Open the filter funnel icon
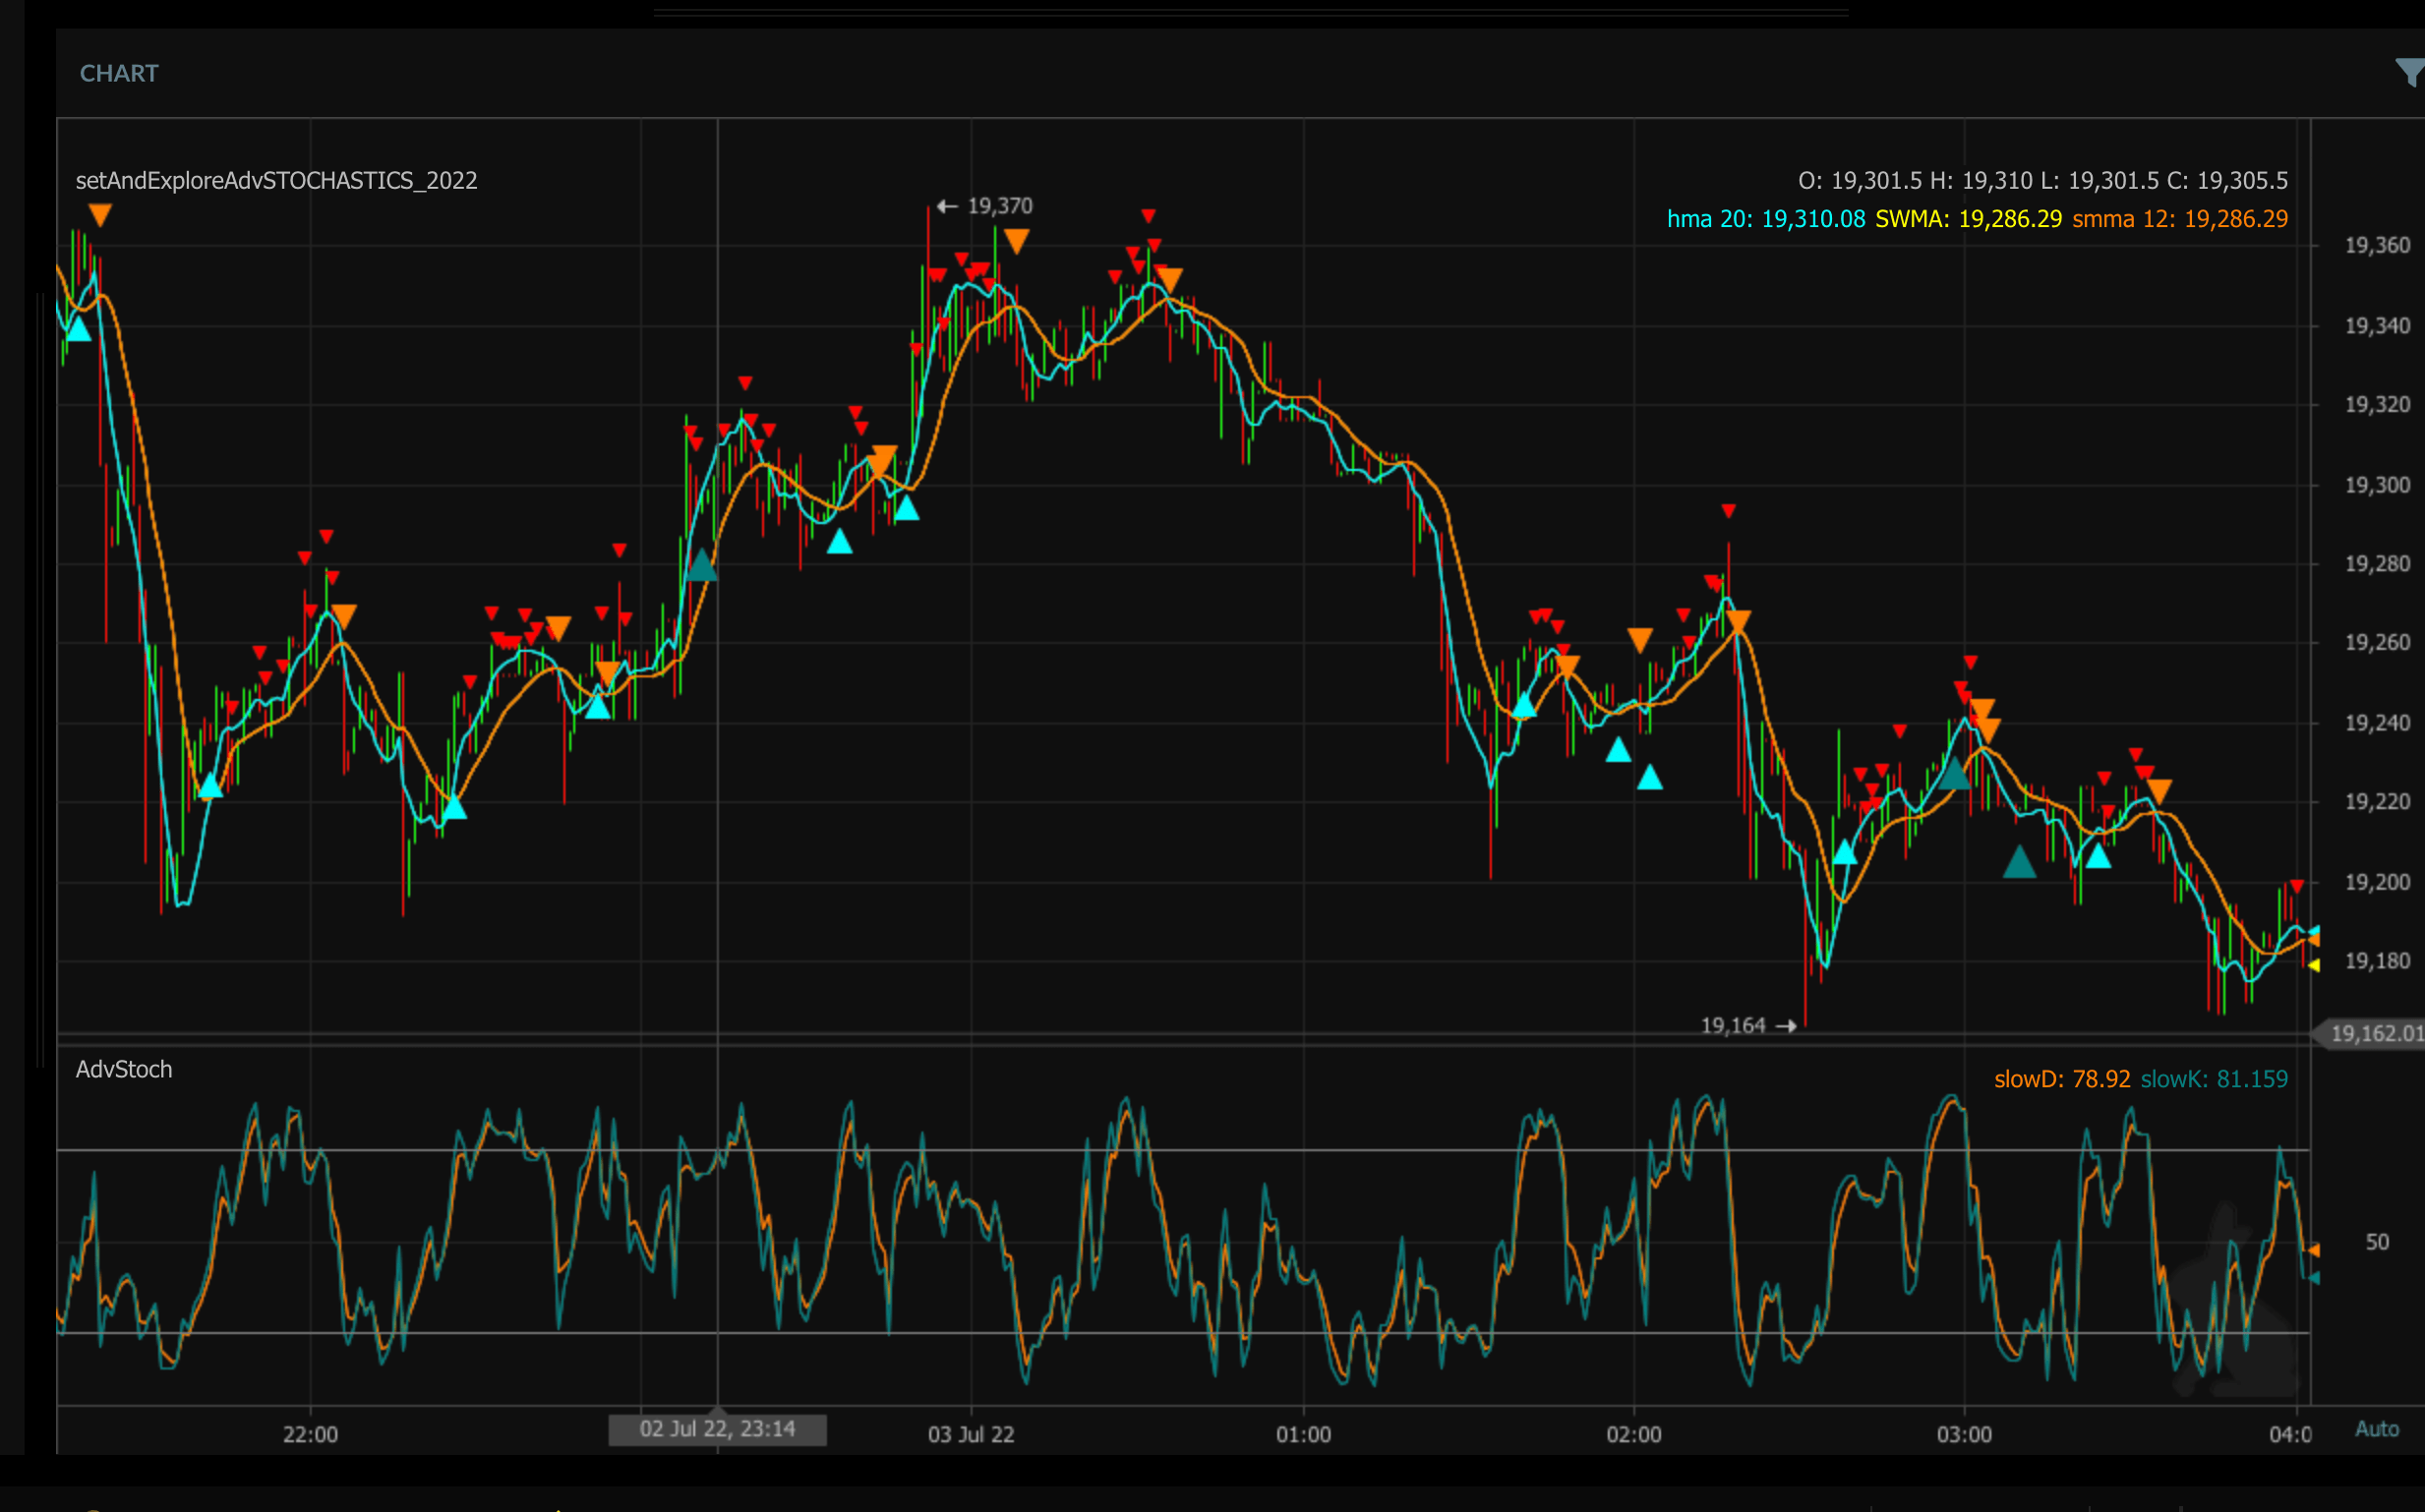The width and height of the screenshot is (2425, 1512). [x=2411, y=72]
